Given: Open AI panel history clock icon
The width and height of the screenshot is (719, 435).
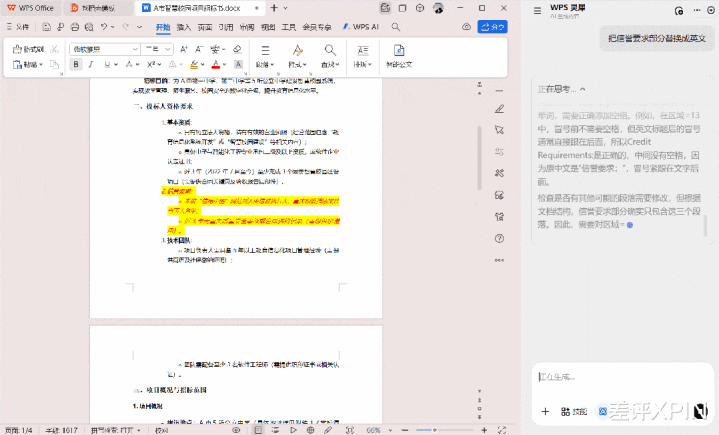Looking at the screenshot, I should 679,11.
